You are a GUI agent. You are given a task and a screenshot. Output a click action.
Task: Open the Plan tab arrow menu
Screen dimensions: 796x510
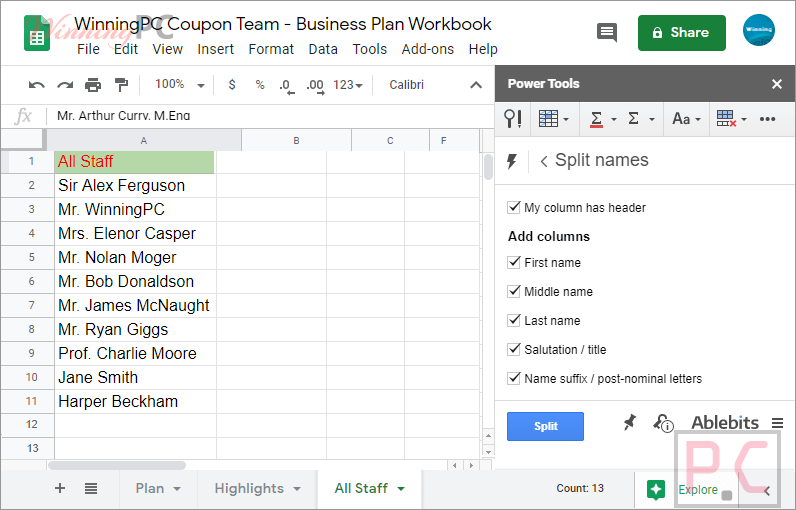(x=177, y=489)
